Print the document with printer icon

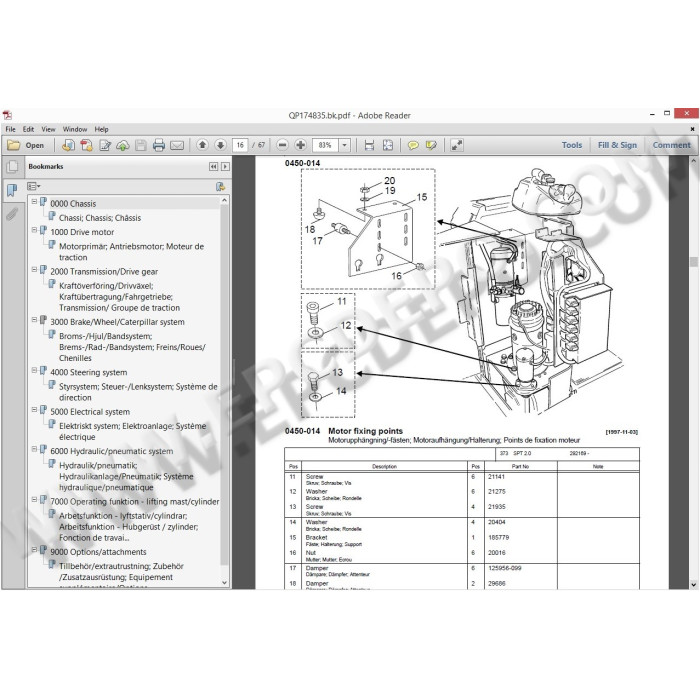click(158, 145)
